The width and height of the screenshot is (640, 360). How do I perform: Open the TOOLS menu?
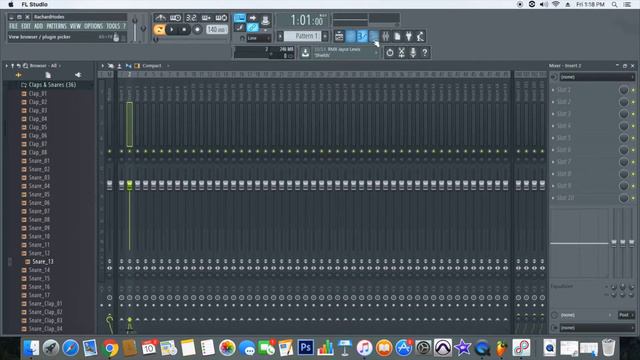click(x=113, y=26)
